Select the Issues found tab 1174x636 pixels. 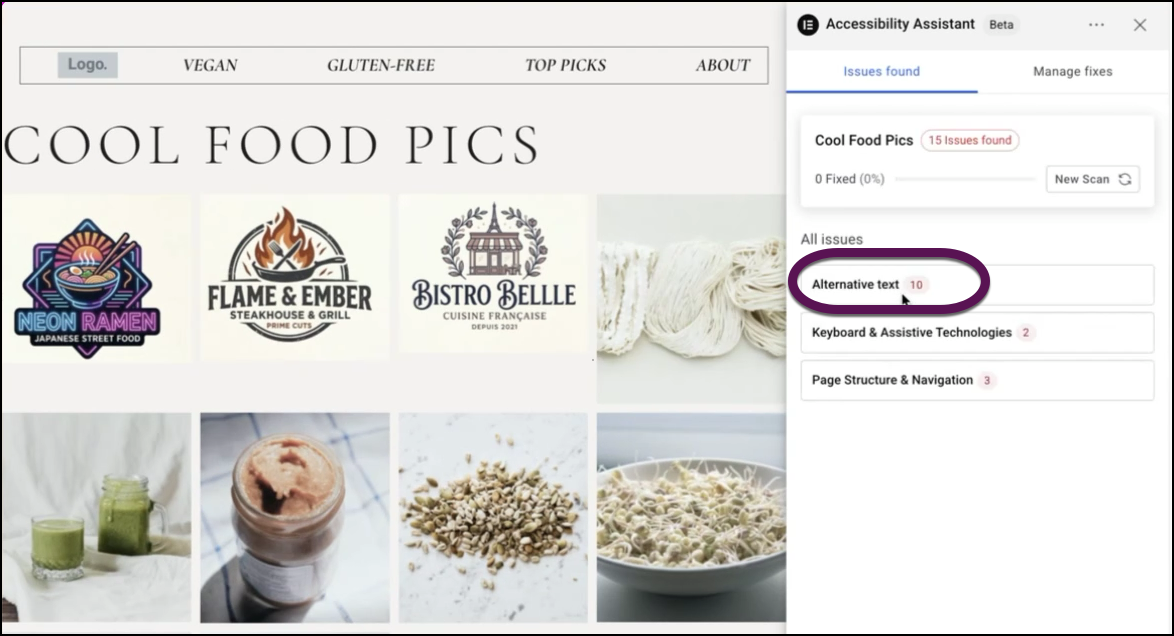pos(881,71)
